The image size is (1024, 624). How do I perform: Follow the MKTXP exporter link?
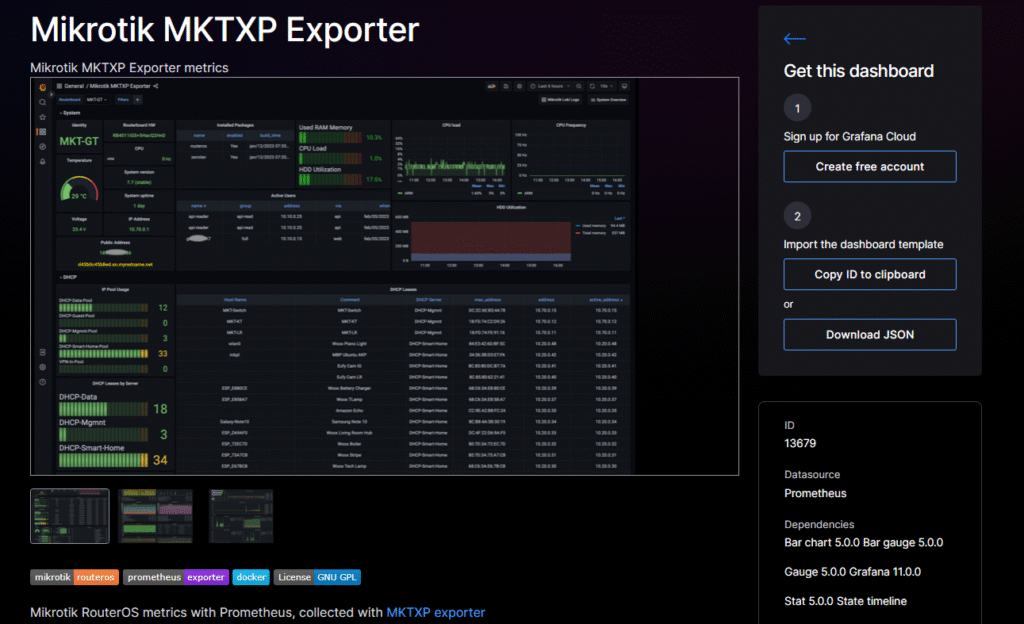point(435,612)
